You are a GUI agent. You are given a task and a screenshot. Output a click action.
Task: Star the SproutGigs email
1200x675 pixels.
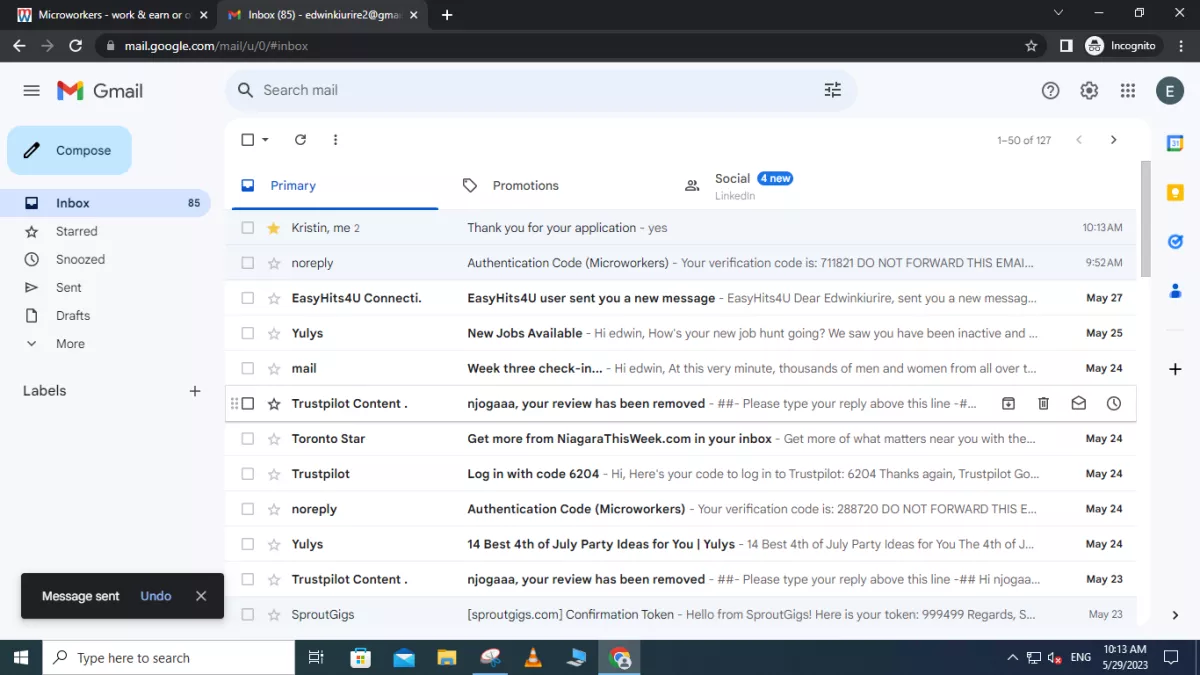tap(274, 615)
